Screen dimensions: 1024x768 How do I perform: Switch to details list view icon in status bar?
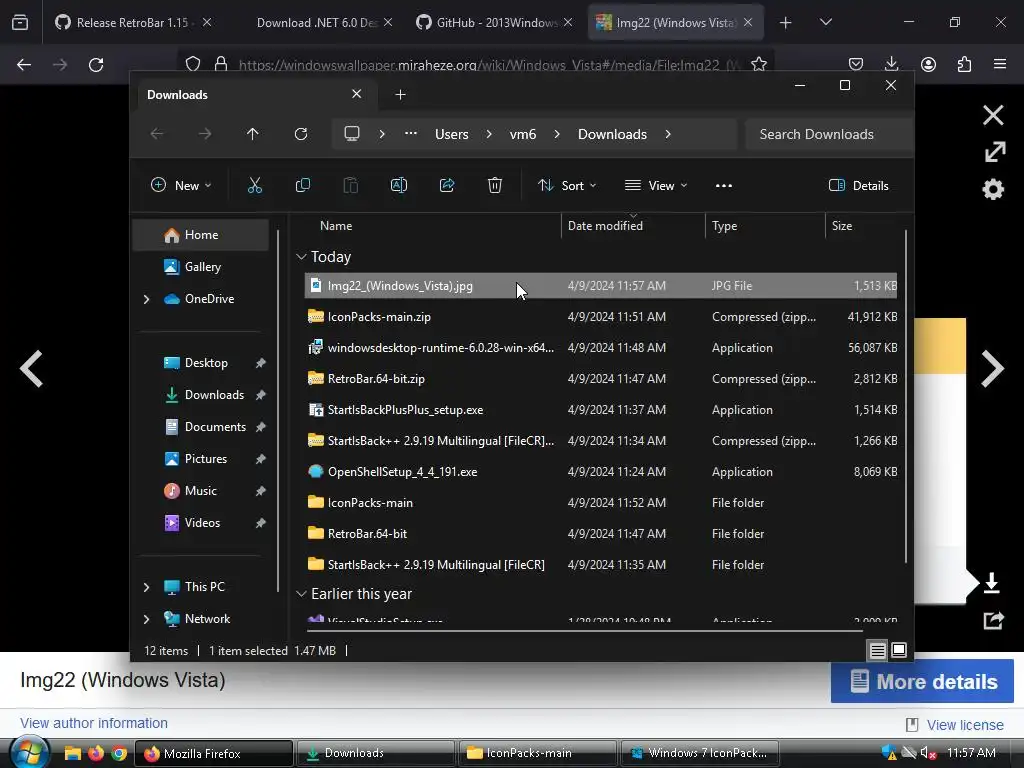(878, 650)
